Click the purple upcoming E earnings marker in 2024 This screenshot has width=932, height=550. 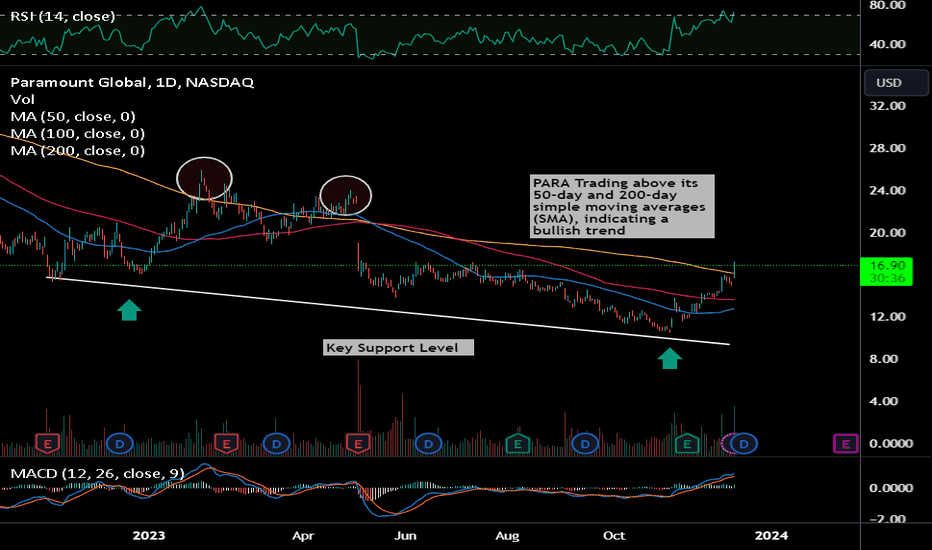coord(845,444)
